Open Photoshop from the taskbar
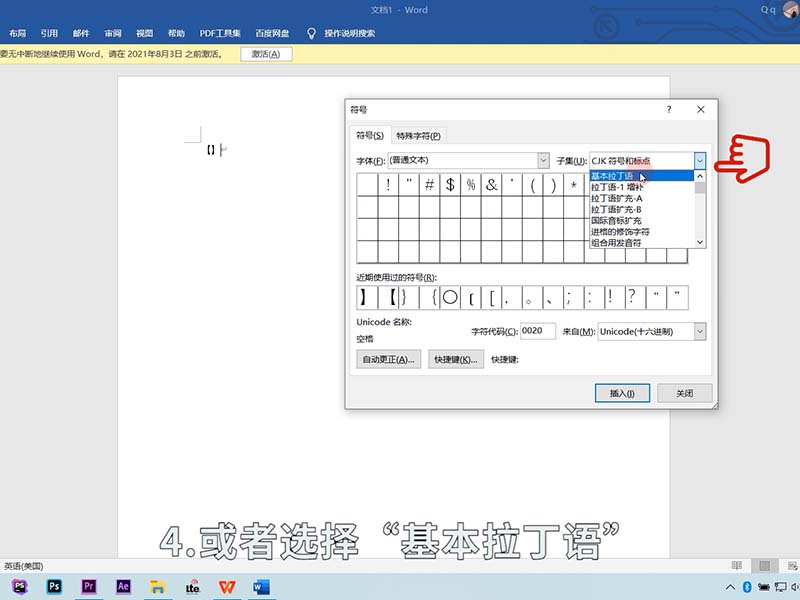This screenshot has height=600, width=800. click(x=54, y=586)
